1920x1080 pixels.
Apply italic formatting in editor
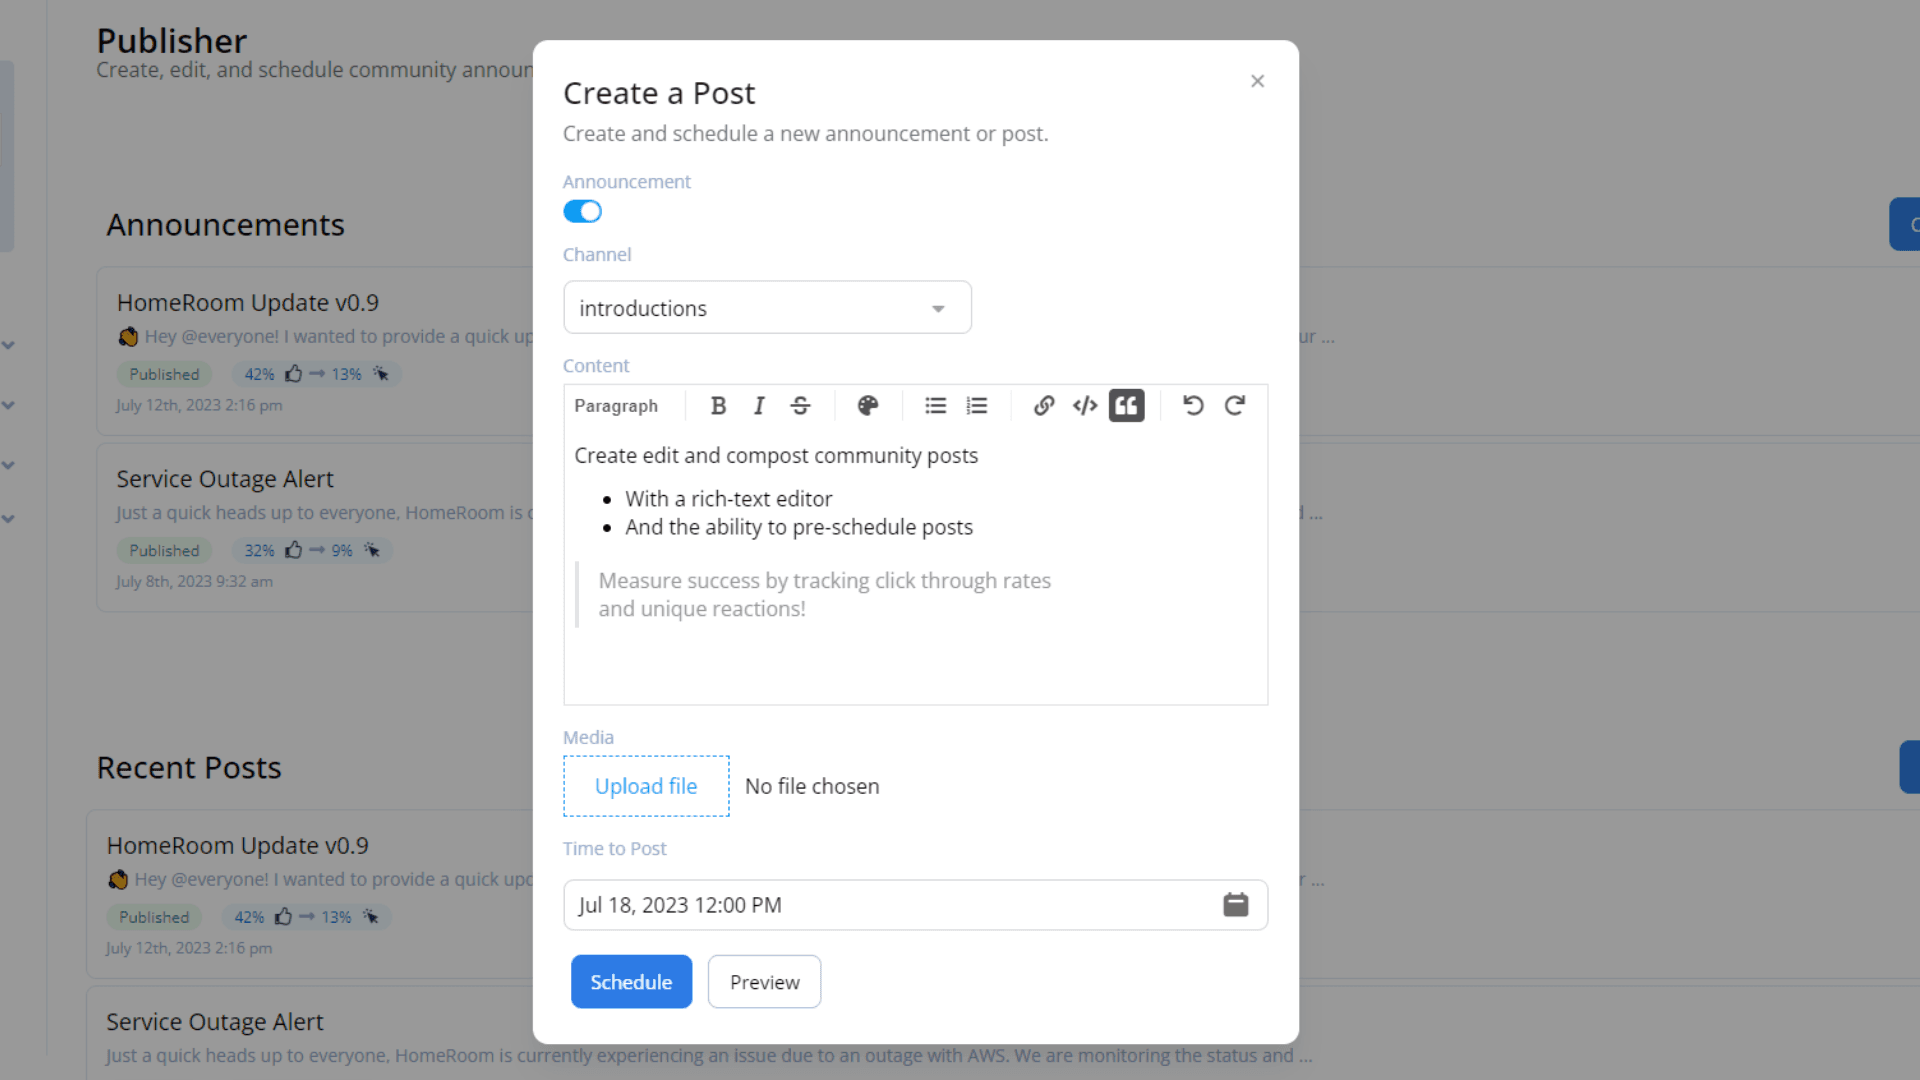759,405
